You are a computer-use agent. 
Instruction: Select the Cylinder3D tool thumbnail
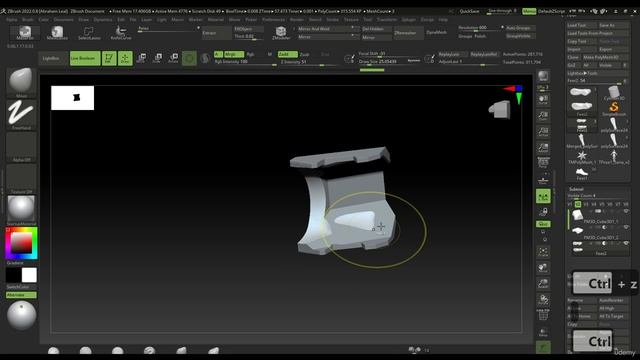click(x=613, y=93)
